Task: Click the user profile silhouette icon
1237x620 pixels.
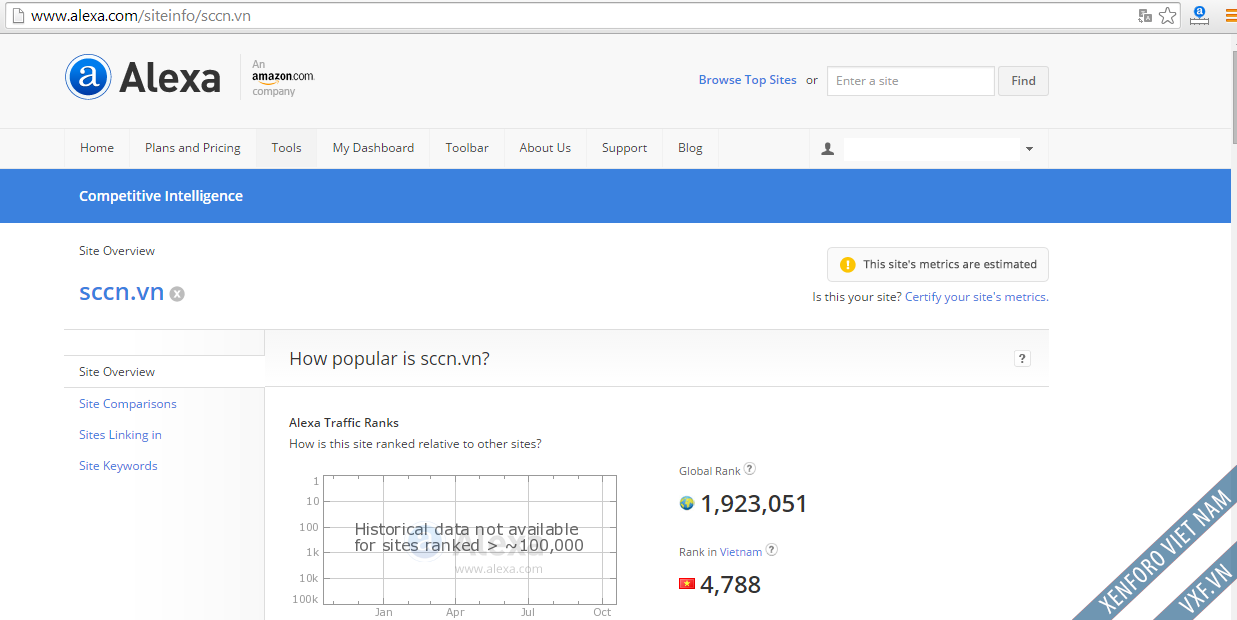Action: 827,149
